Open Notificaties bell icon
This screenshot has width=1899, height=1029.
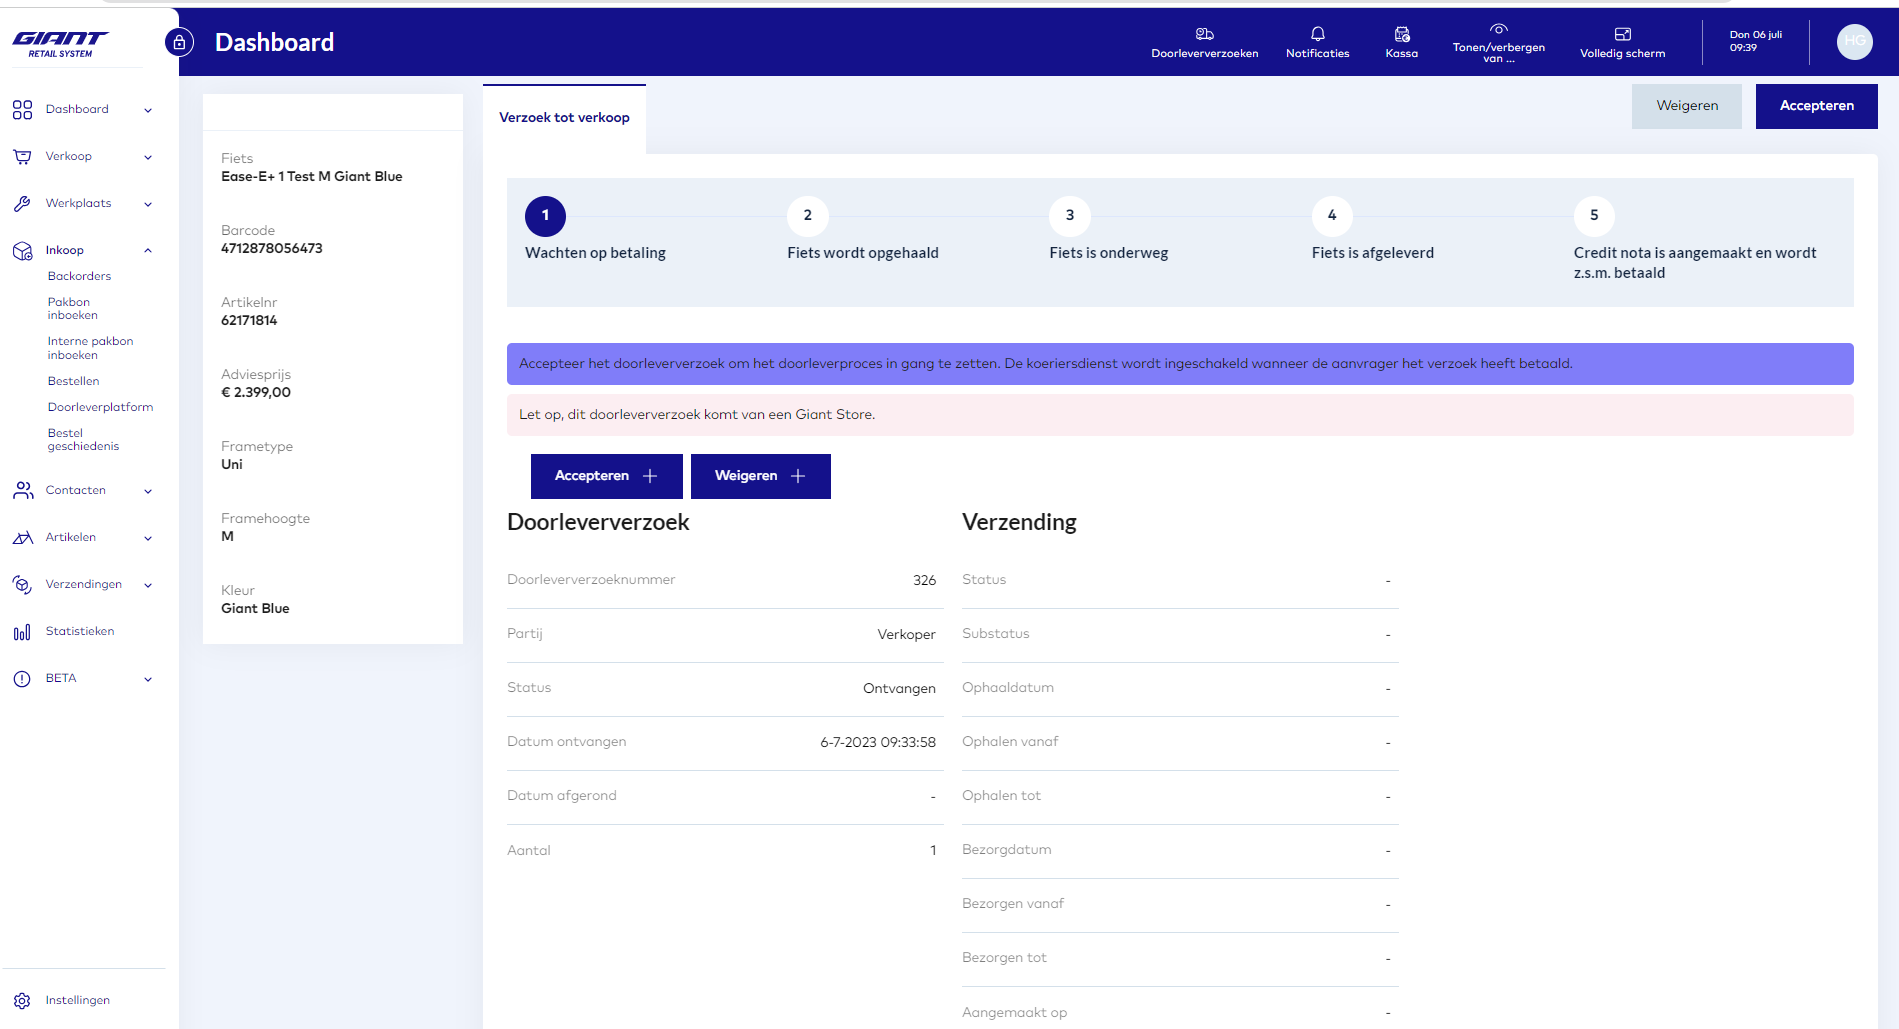[1317, 34]
